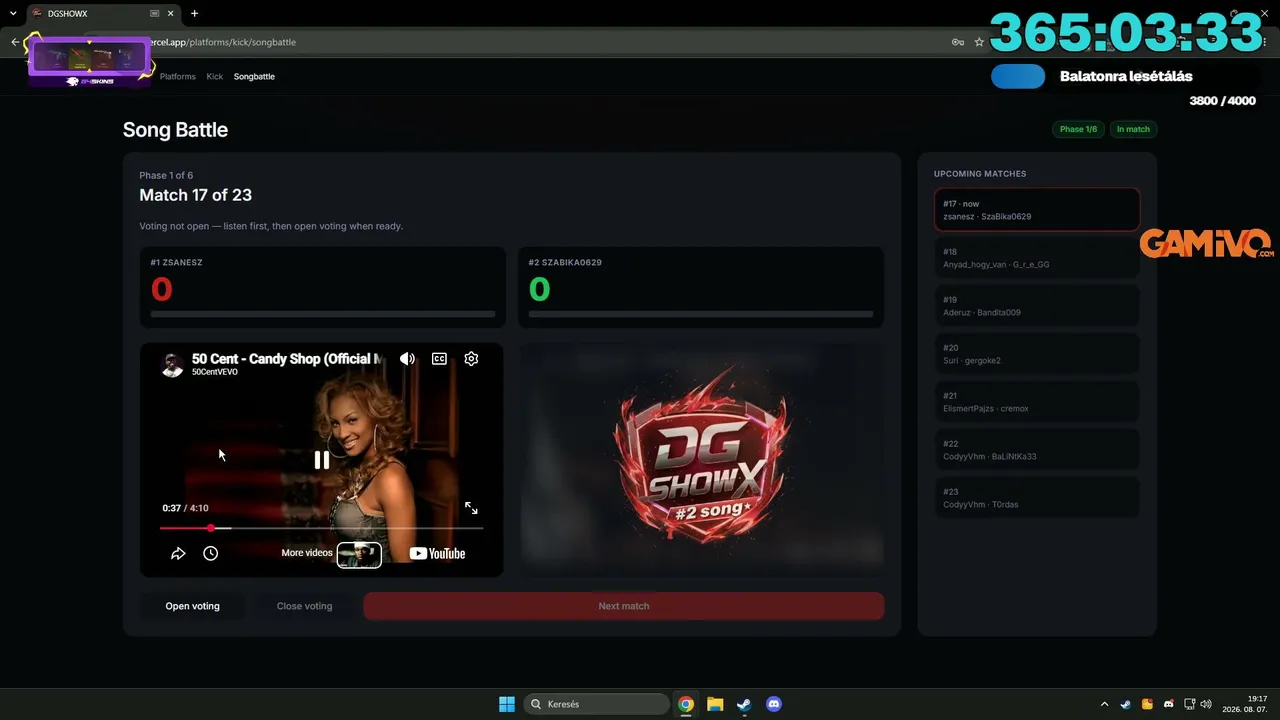Open the volume tray icon
This screenshot has width=1280, height=720.
pos(1206,704)
